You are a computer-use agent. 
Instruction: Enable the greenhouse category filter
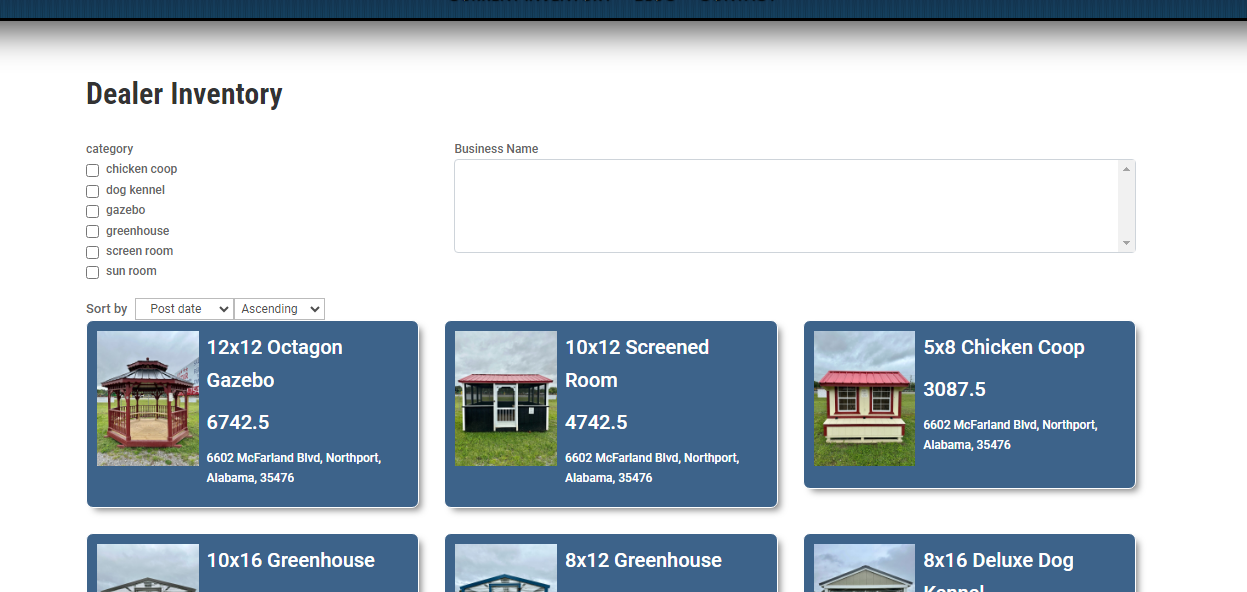[92, 232]
